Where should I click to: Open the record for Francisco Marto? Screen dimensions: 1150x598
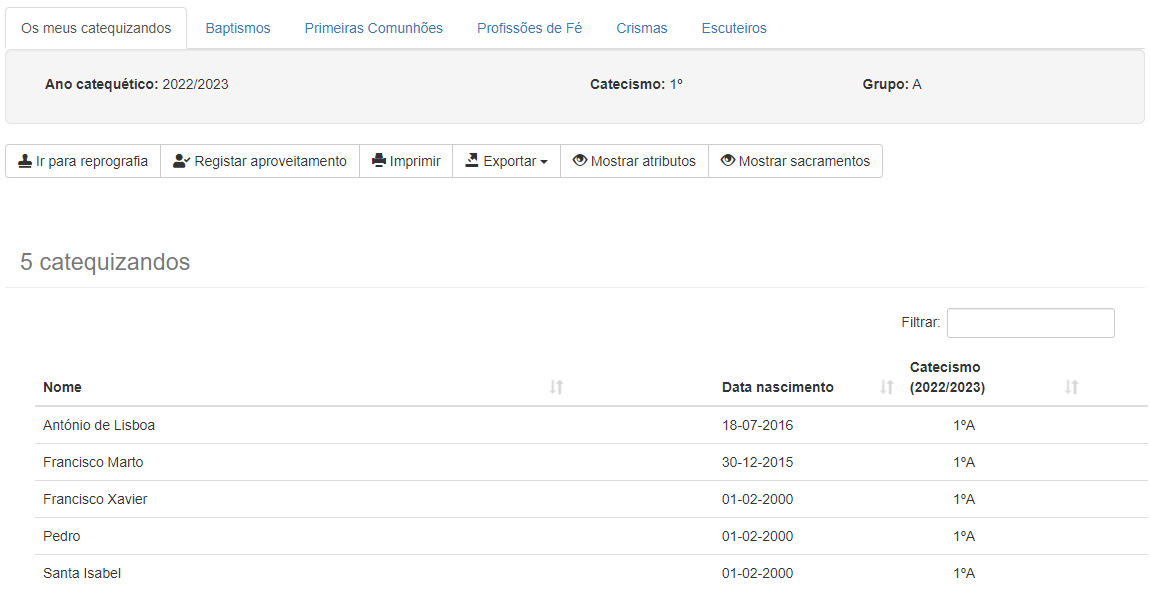93,462
